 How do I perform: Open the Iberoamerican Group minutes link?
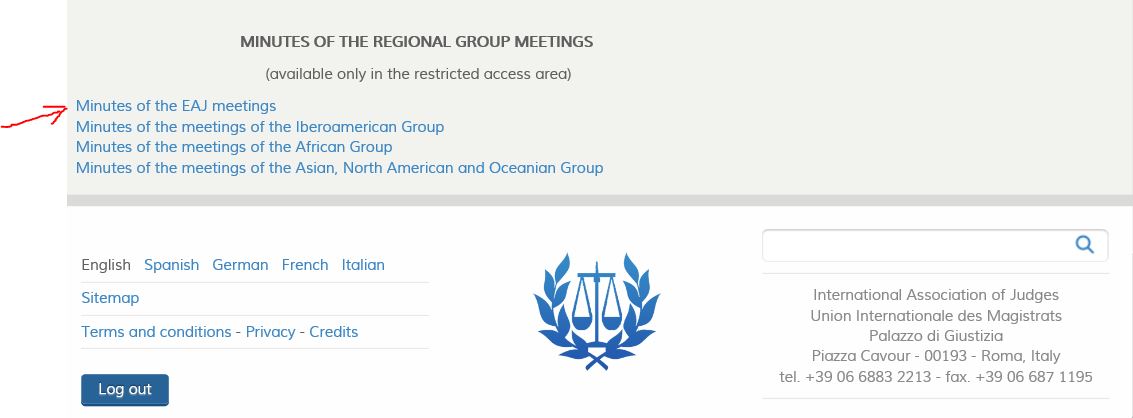259,127
